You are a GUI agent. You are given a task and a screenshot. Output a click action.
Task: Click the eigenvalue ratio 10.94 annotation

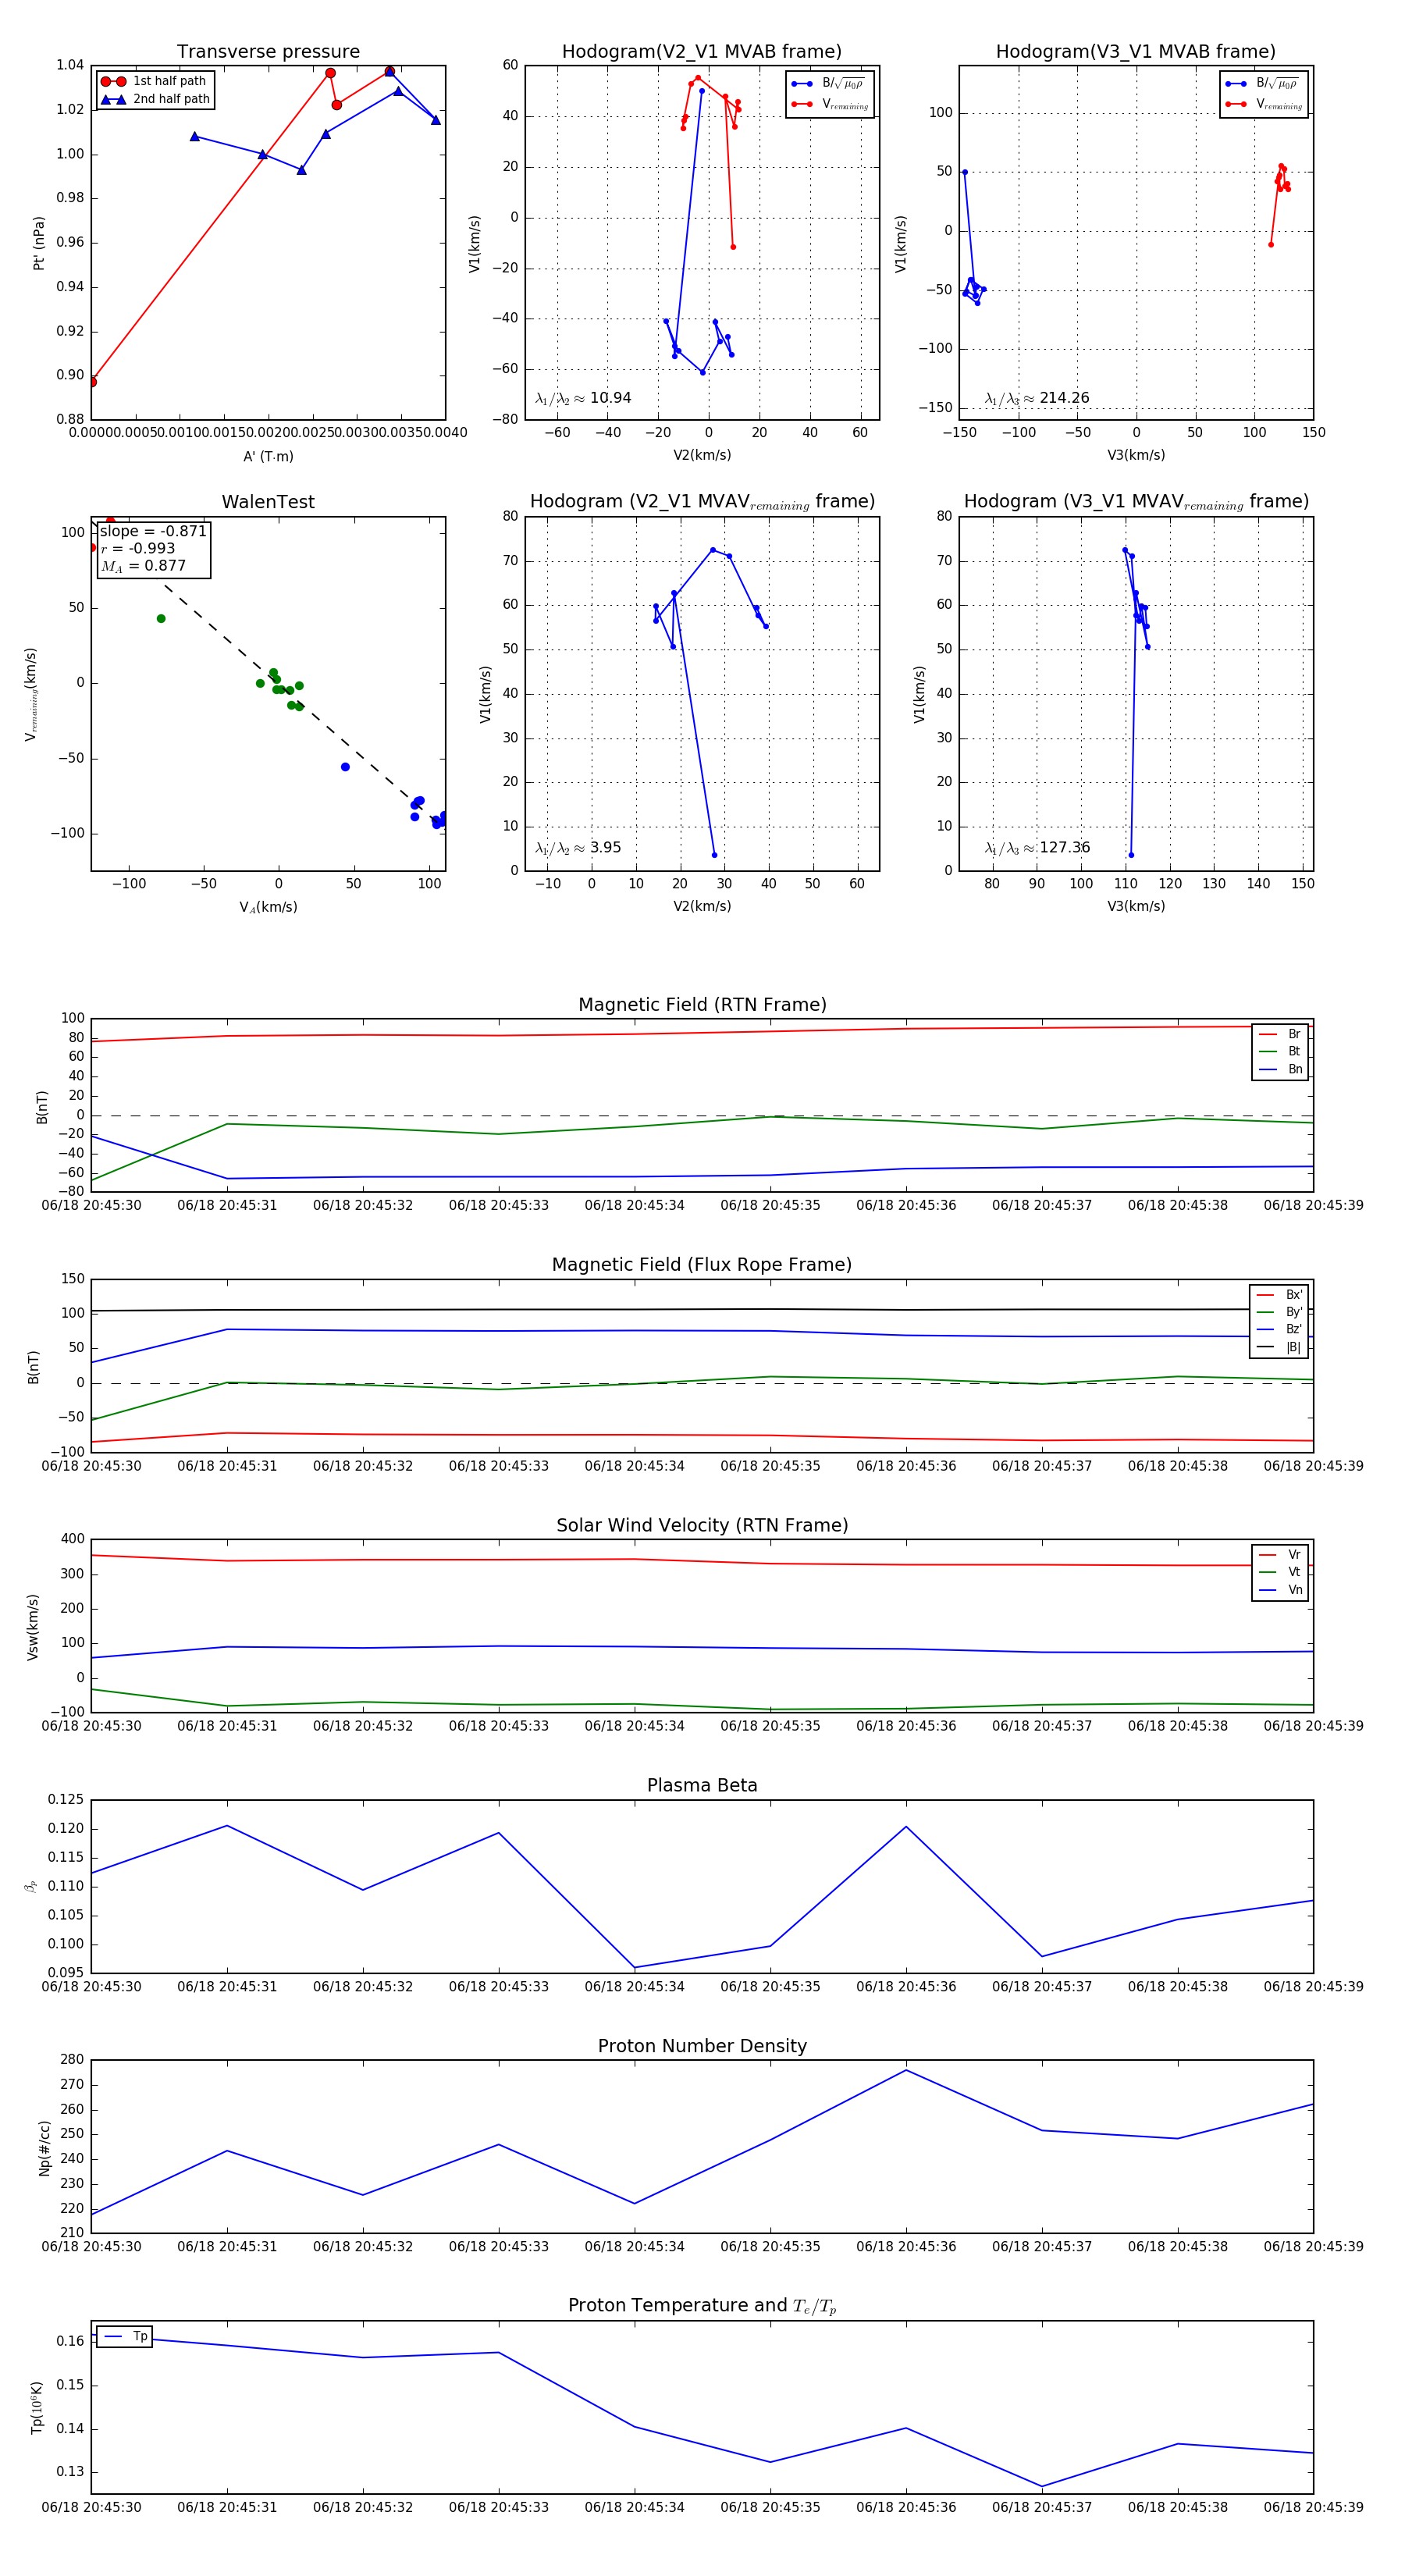click(583, 398)
